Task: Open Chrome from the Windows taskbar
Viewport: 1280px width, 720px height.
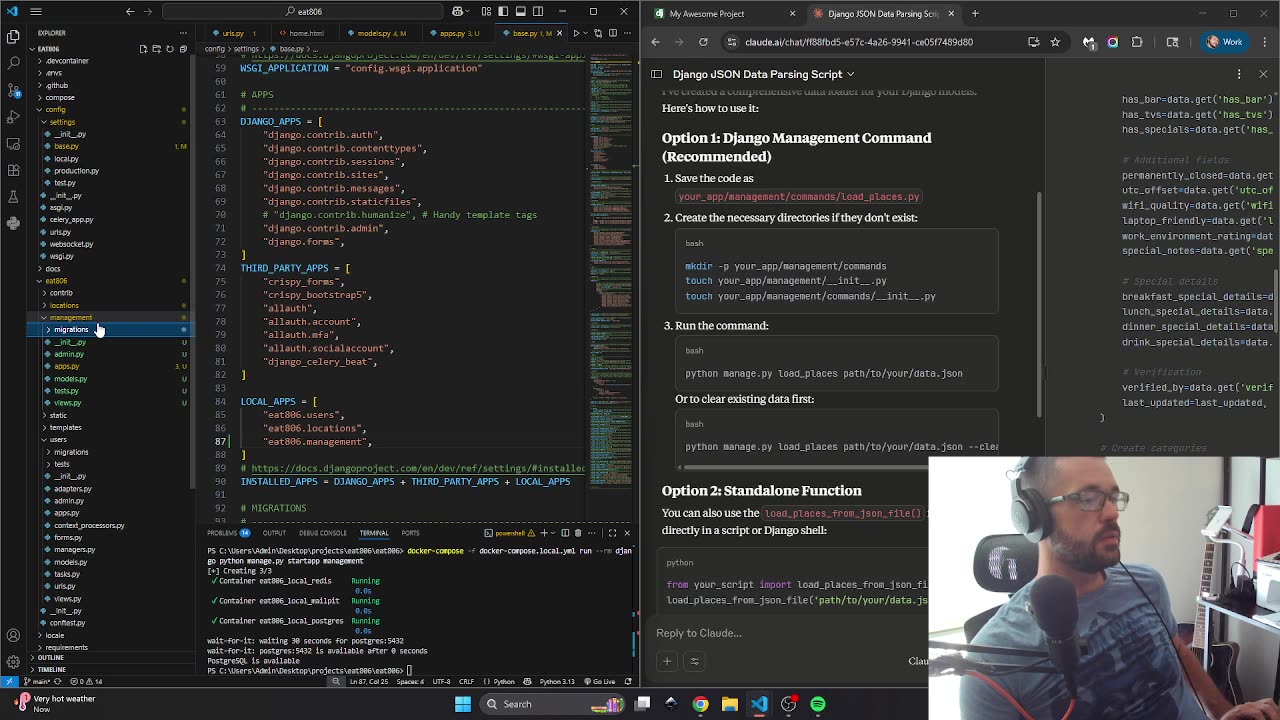Action: tap(701, 704)
